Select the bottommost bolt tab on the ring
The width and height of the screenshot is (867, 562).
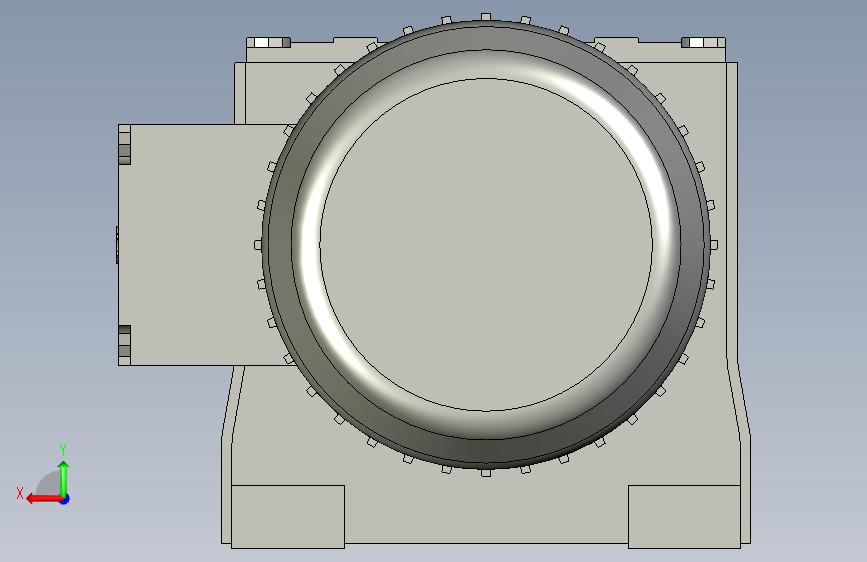click(x=486, y=473)
